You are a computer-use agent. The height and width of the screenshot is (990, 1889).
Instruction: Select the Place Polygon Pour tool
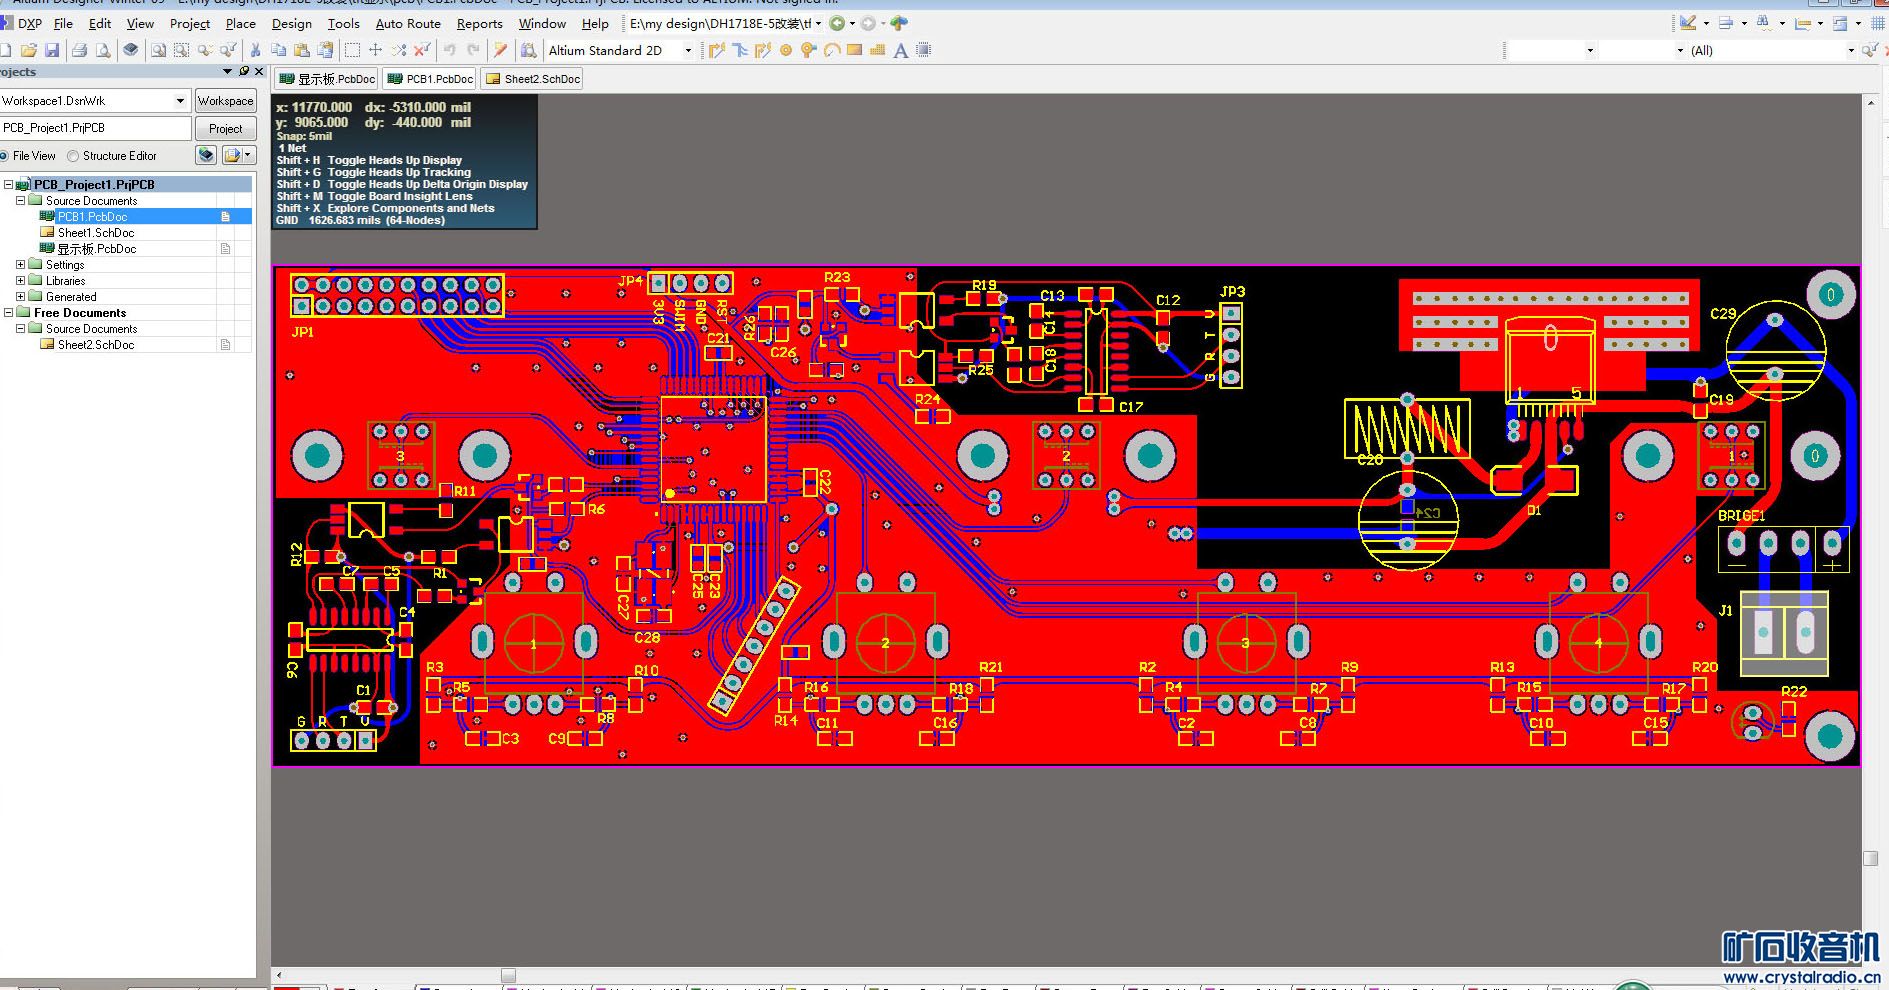click(x=878, y=50)
